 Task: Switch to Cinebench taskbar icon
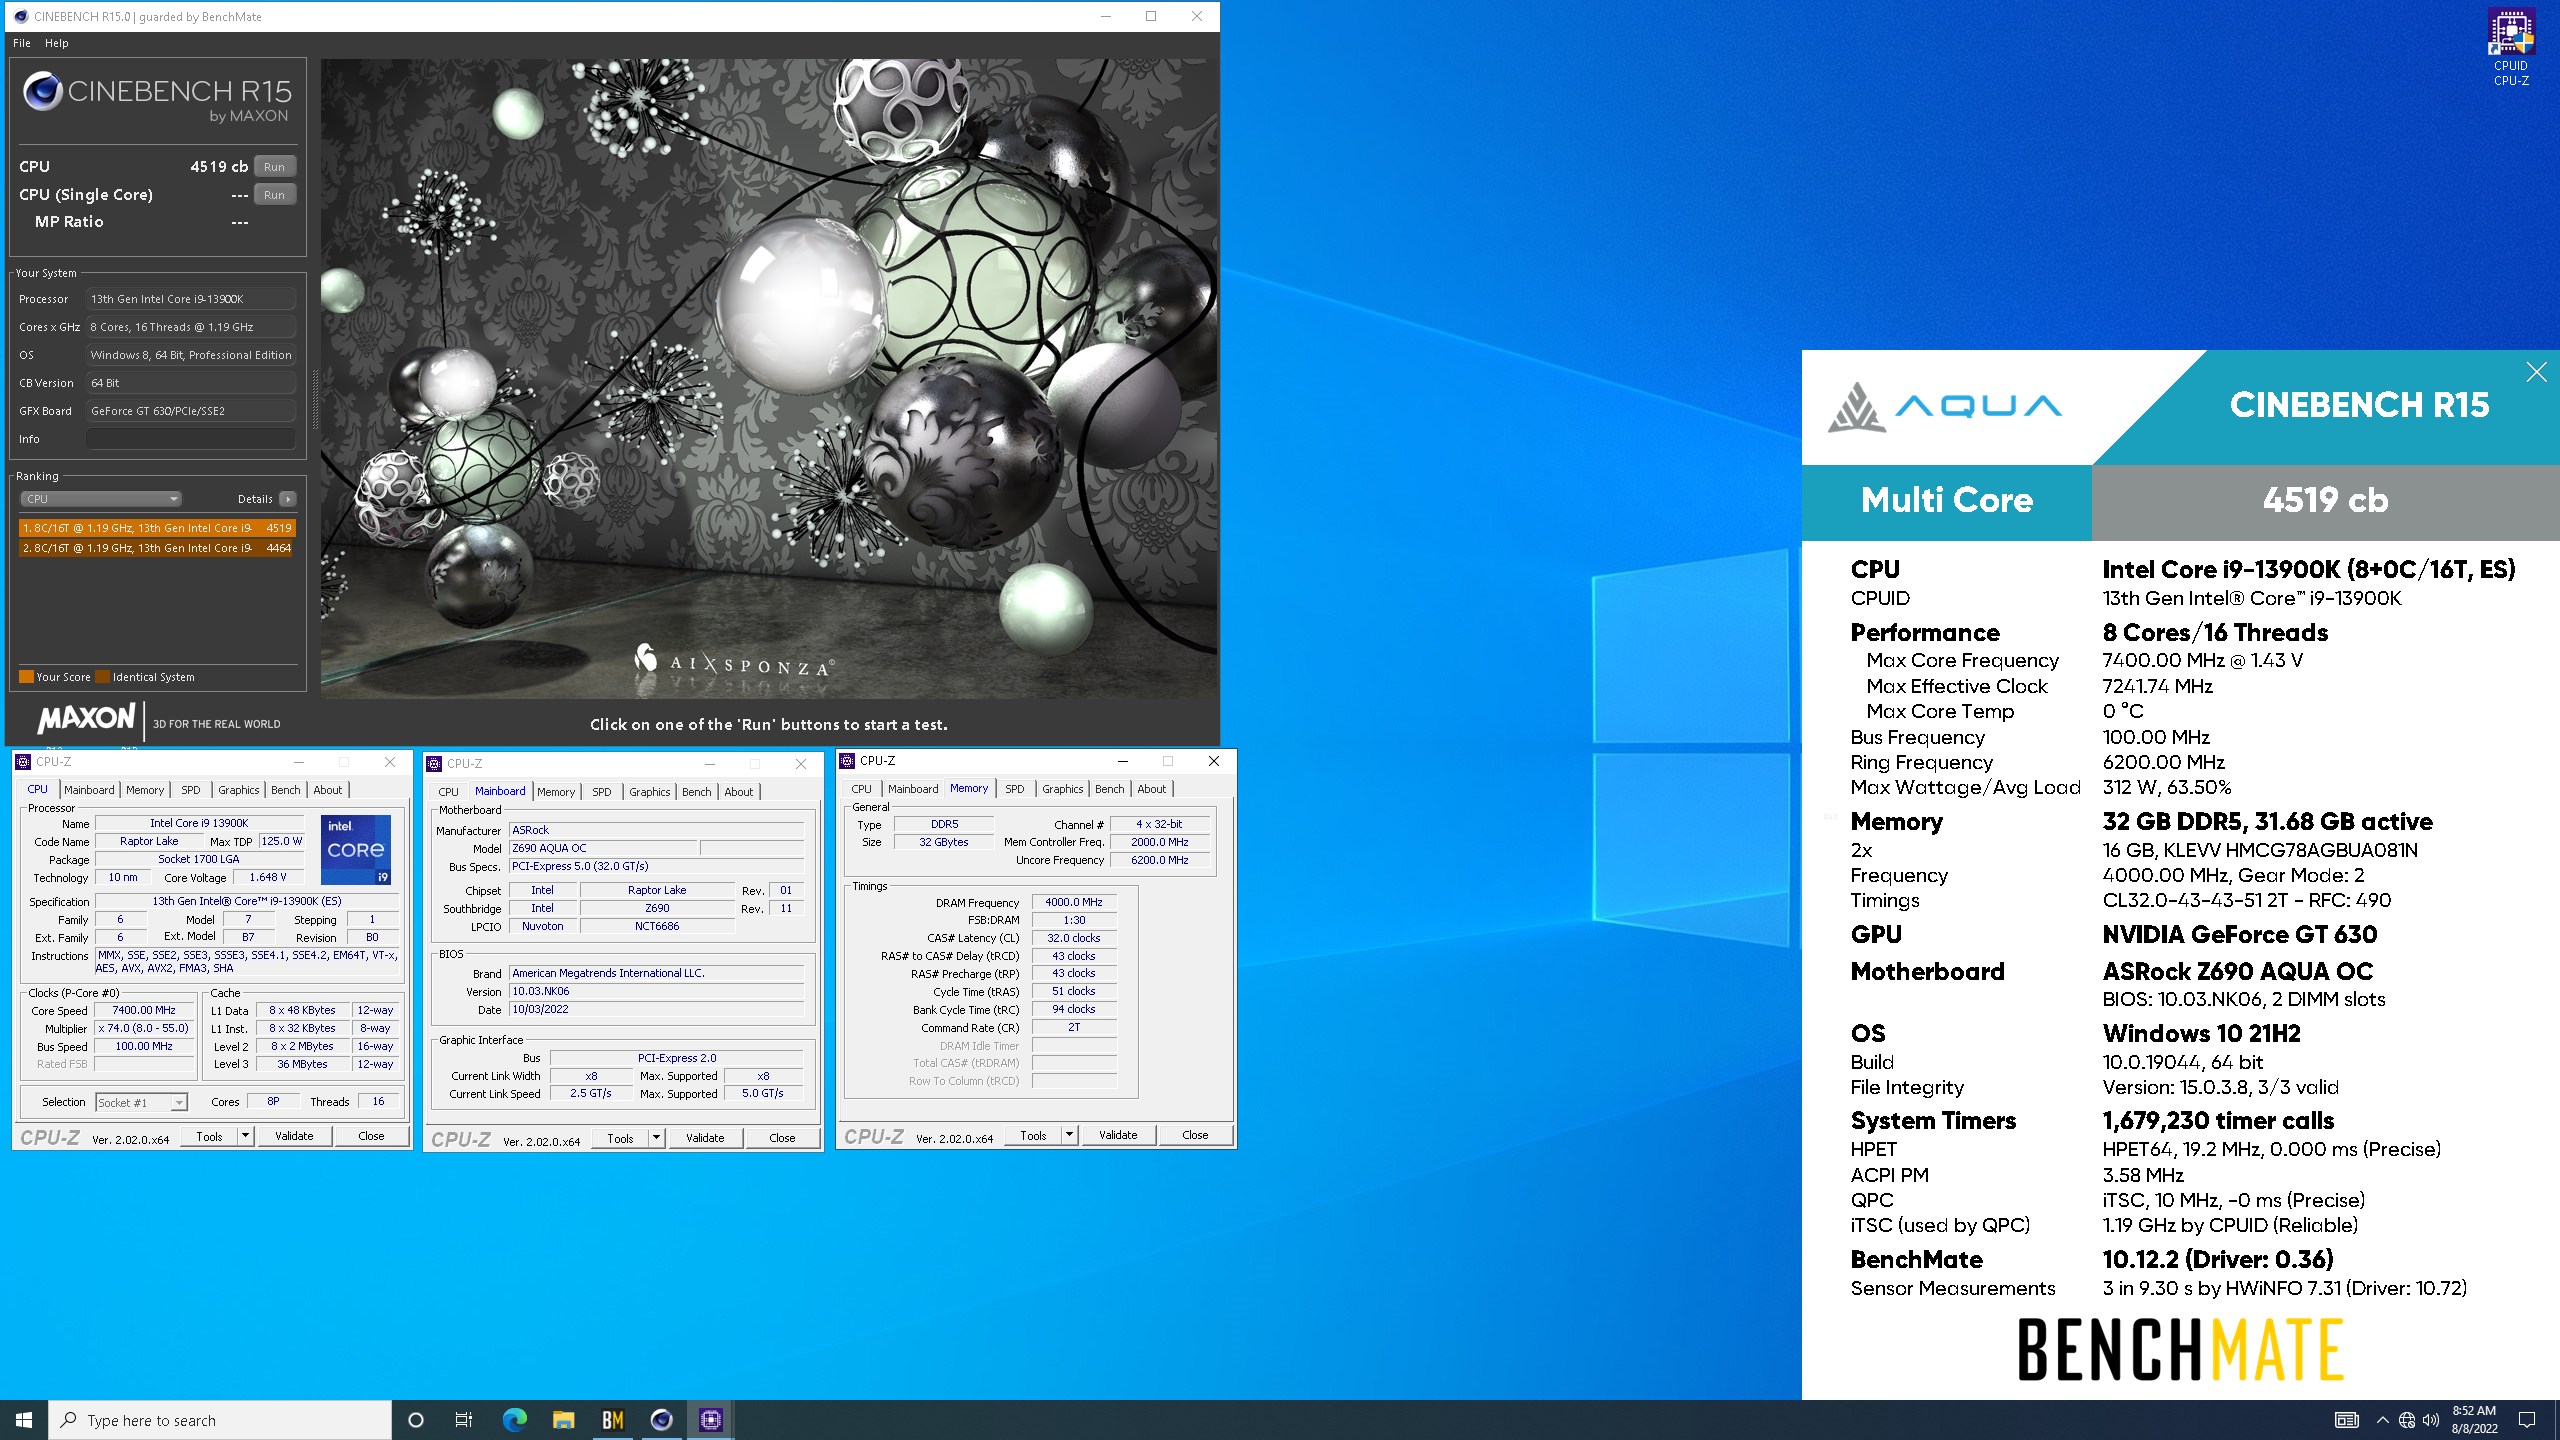pyautogui.click(x=662, y=1420)
